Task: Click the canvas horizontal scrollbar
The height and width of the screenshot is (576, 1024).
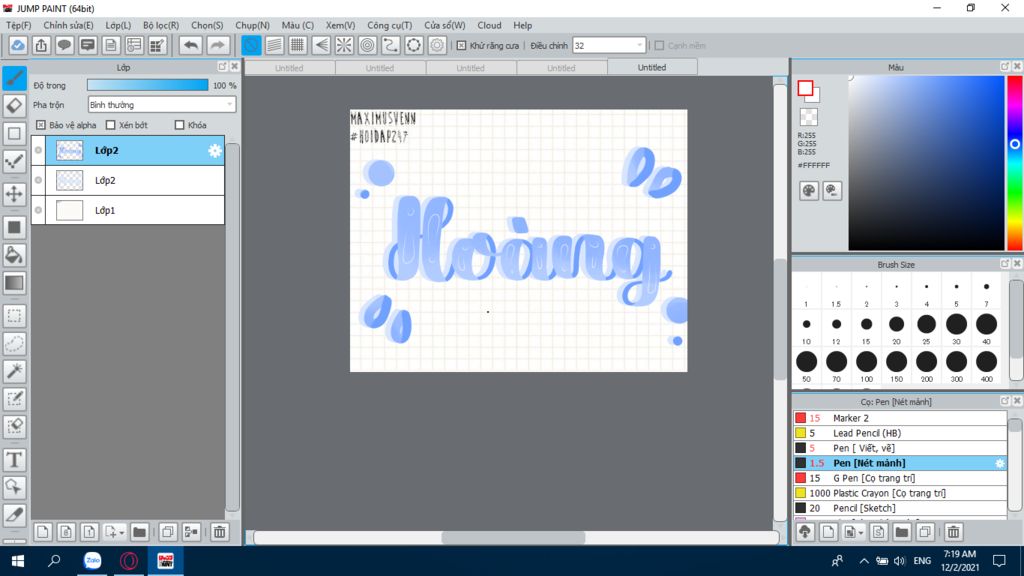Action: [x=512, y=537]
